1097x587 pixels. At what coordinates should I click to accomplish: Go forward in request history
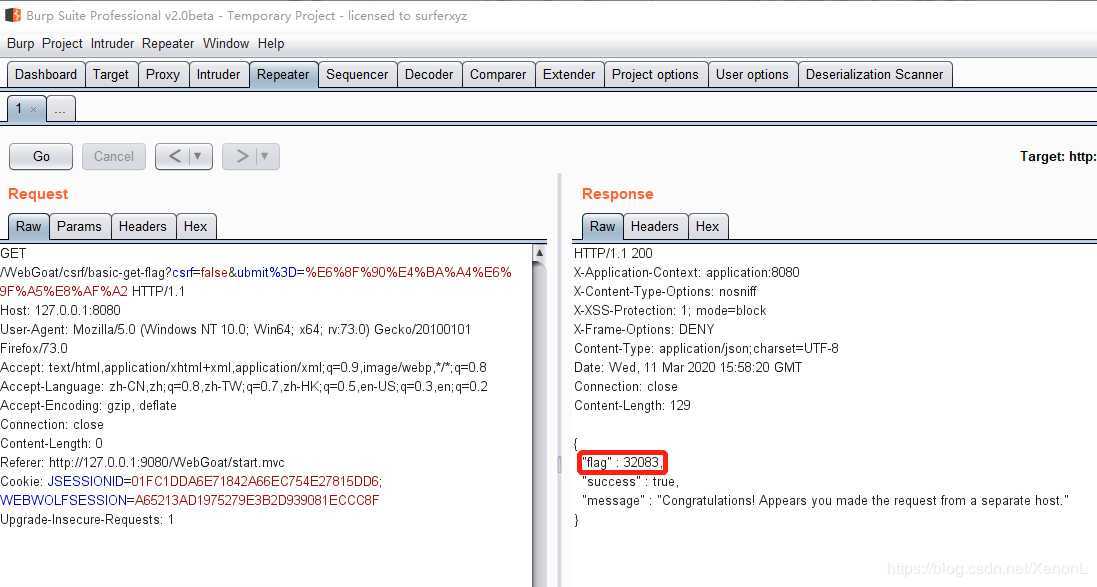[242, 156]
